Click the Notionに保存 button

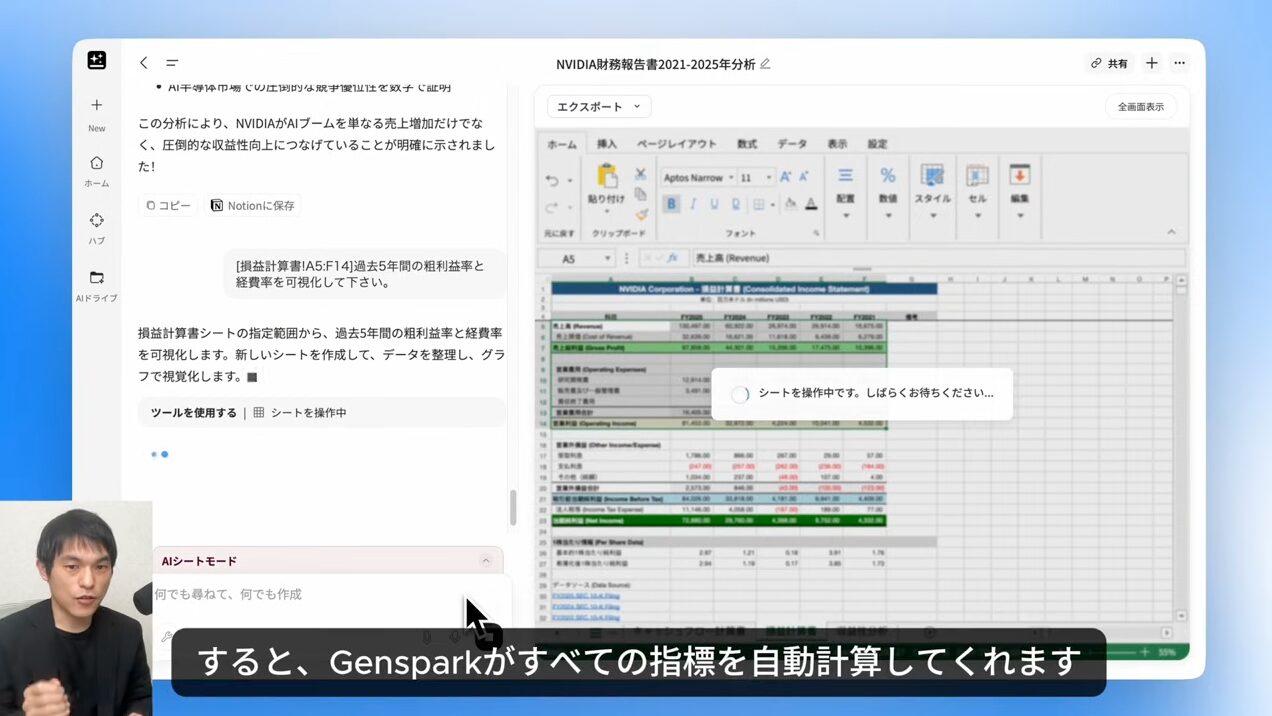[x=252, y=206]
